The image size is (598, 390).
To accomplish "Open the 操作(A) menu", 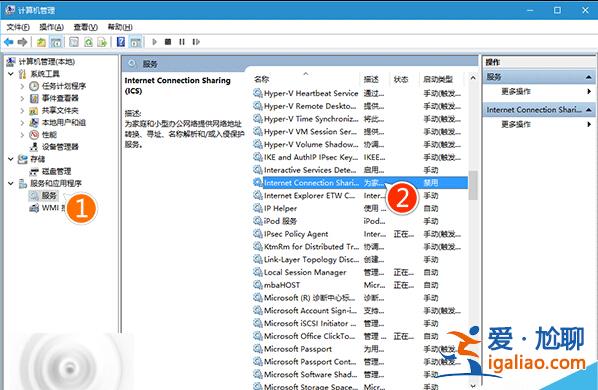I will 51,27.
